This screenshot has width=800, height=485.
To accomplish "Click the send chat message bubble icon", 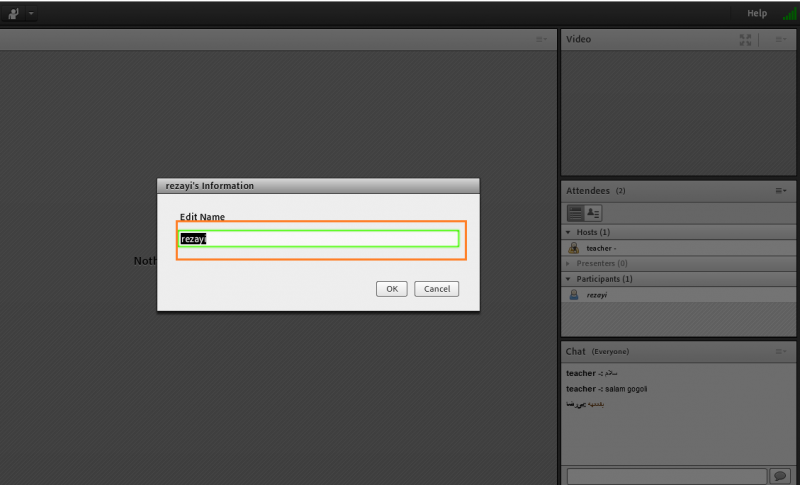I will pos(781,475).
